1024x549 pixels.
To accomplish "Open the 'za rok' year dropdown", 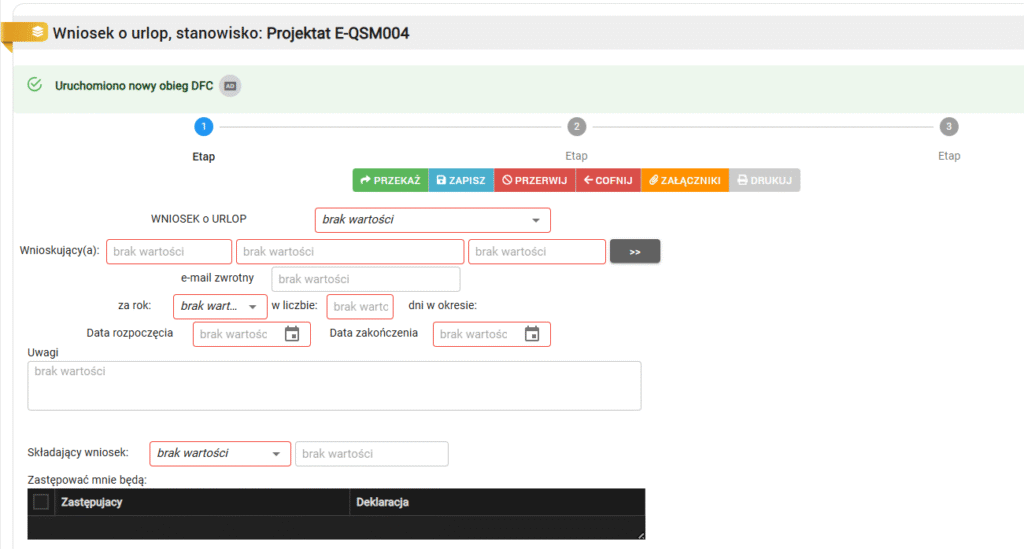I will click(x=252, y=306).
